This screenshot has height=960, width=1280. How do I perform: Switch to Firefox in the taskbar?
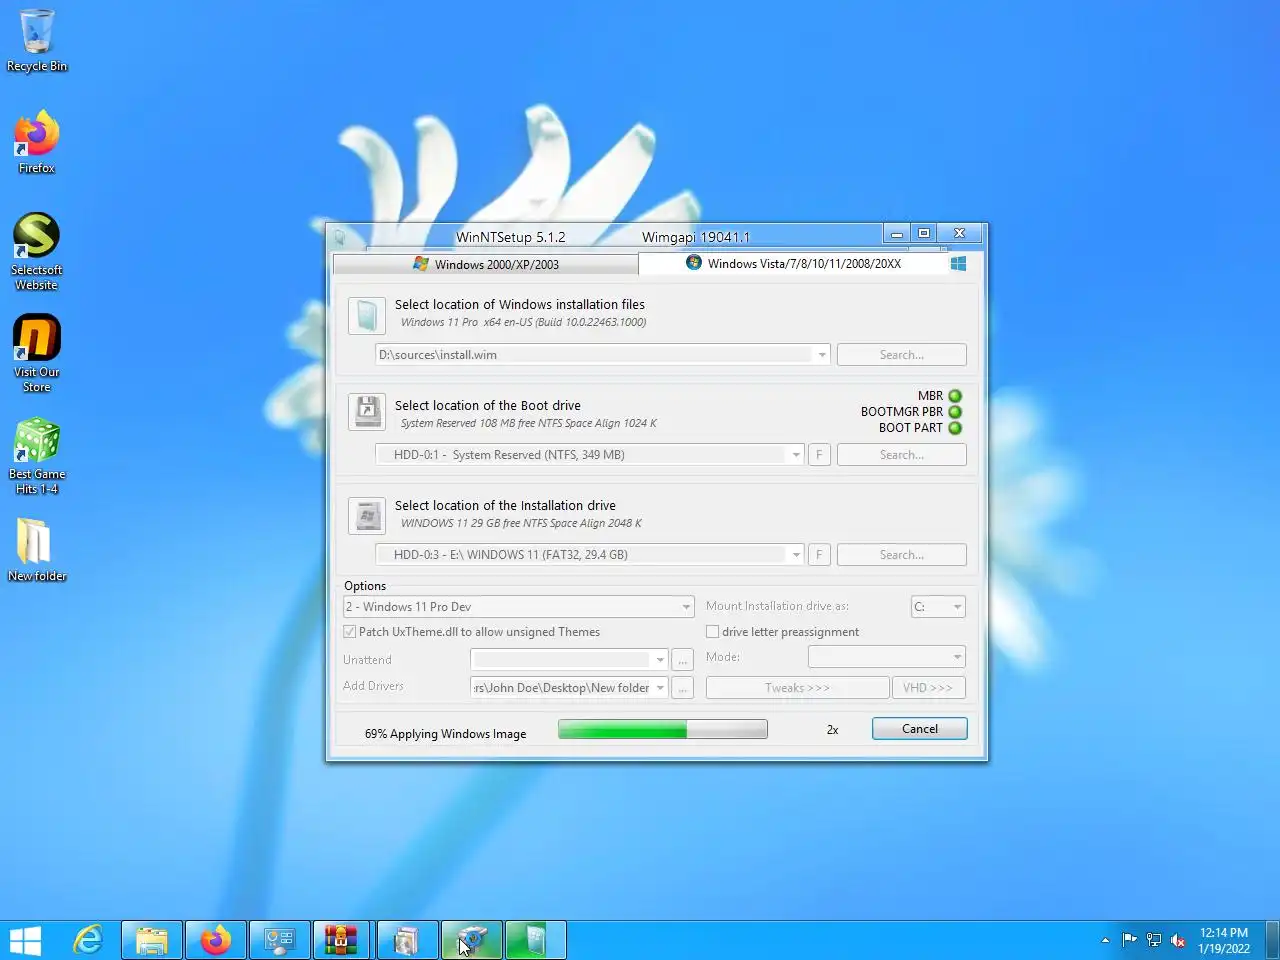coord(216,940)
